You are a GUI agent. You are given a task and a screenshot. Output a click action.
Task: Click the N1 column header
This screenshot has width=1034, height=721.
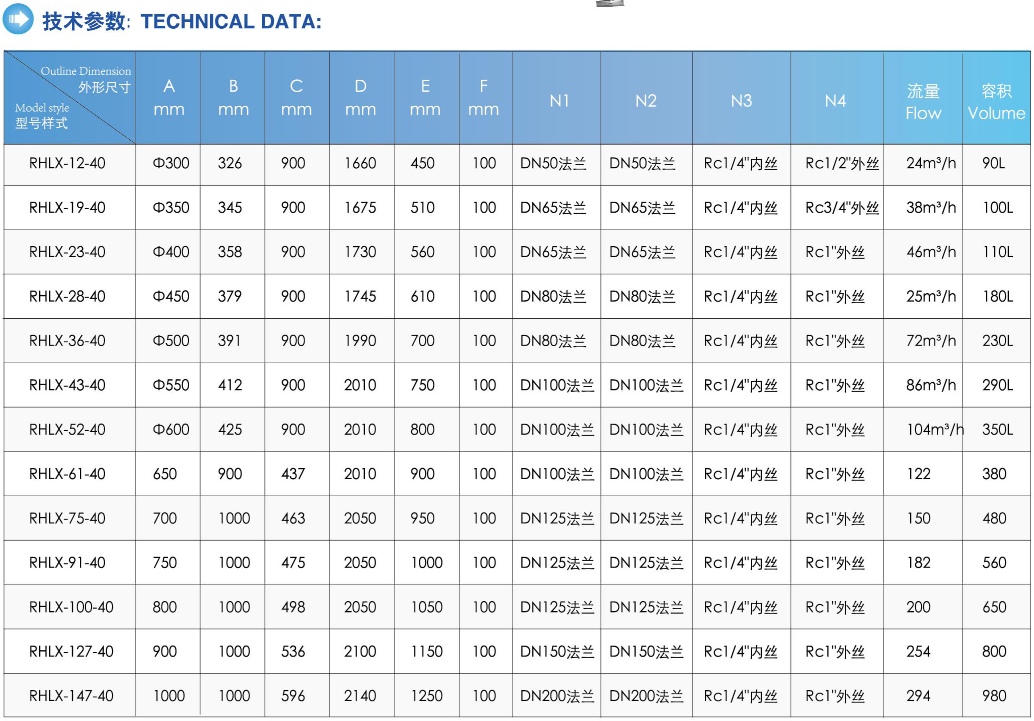coord(559,100)
